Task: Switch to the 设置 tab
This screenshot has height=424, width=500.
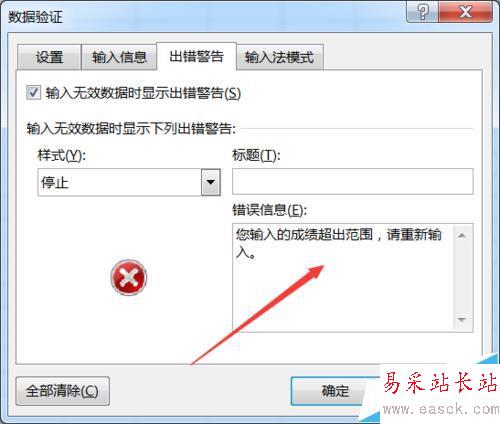Action: pyautogui.click(x=49, y=57)
